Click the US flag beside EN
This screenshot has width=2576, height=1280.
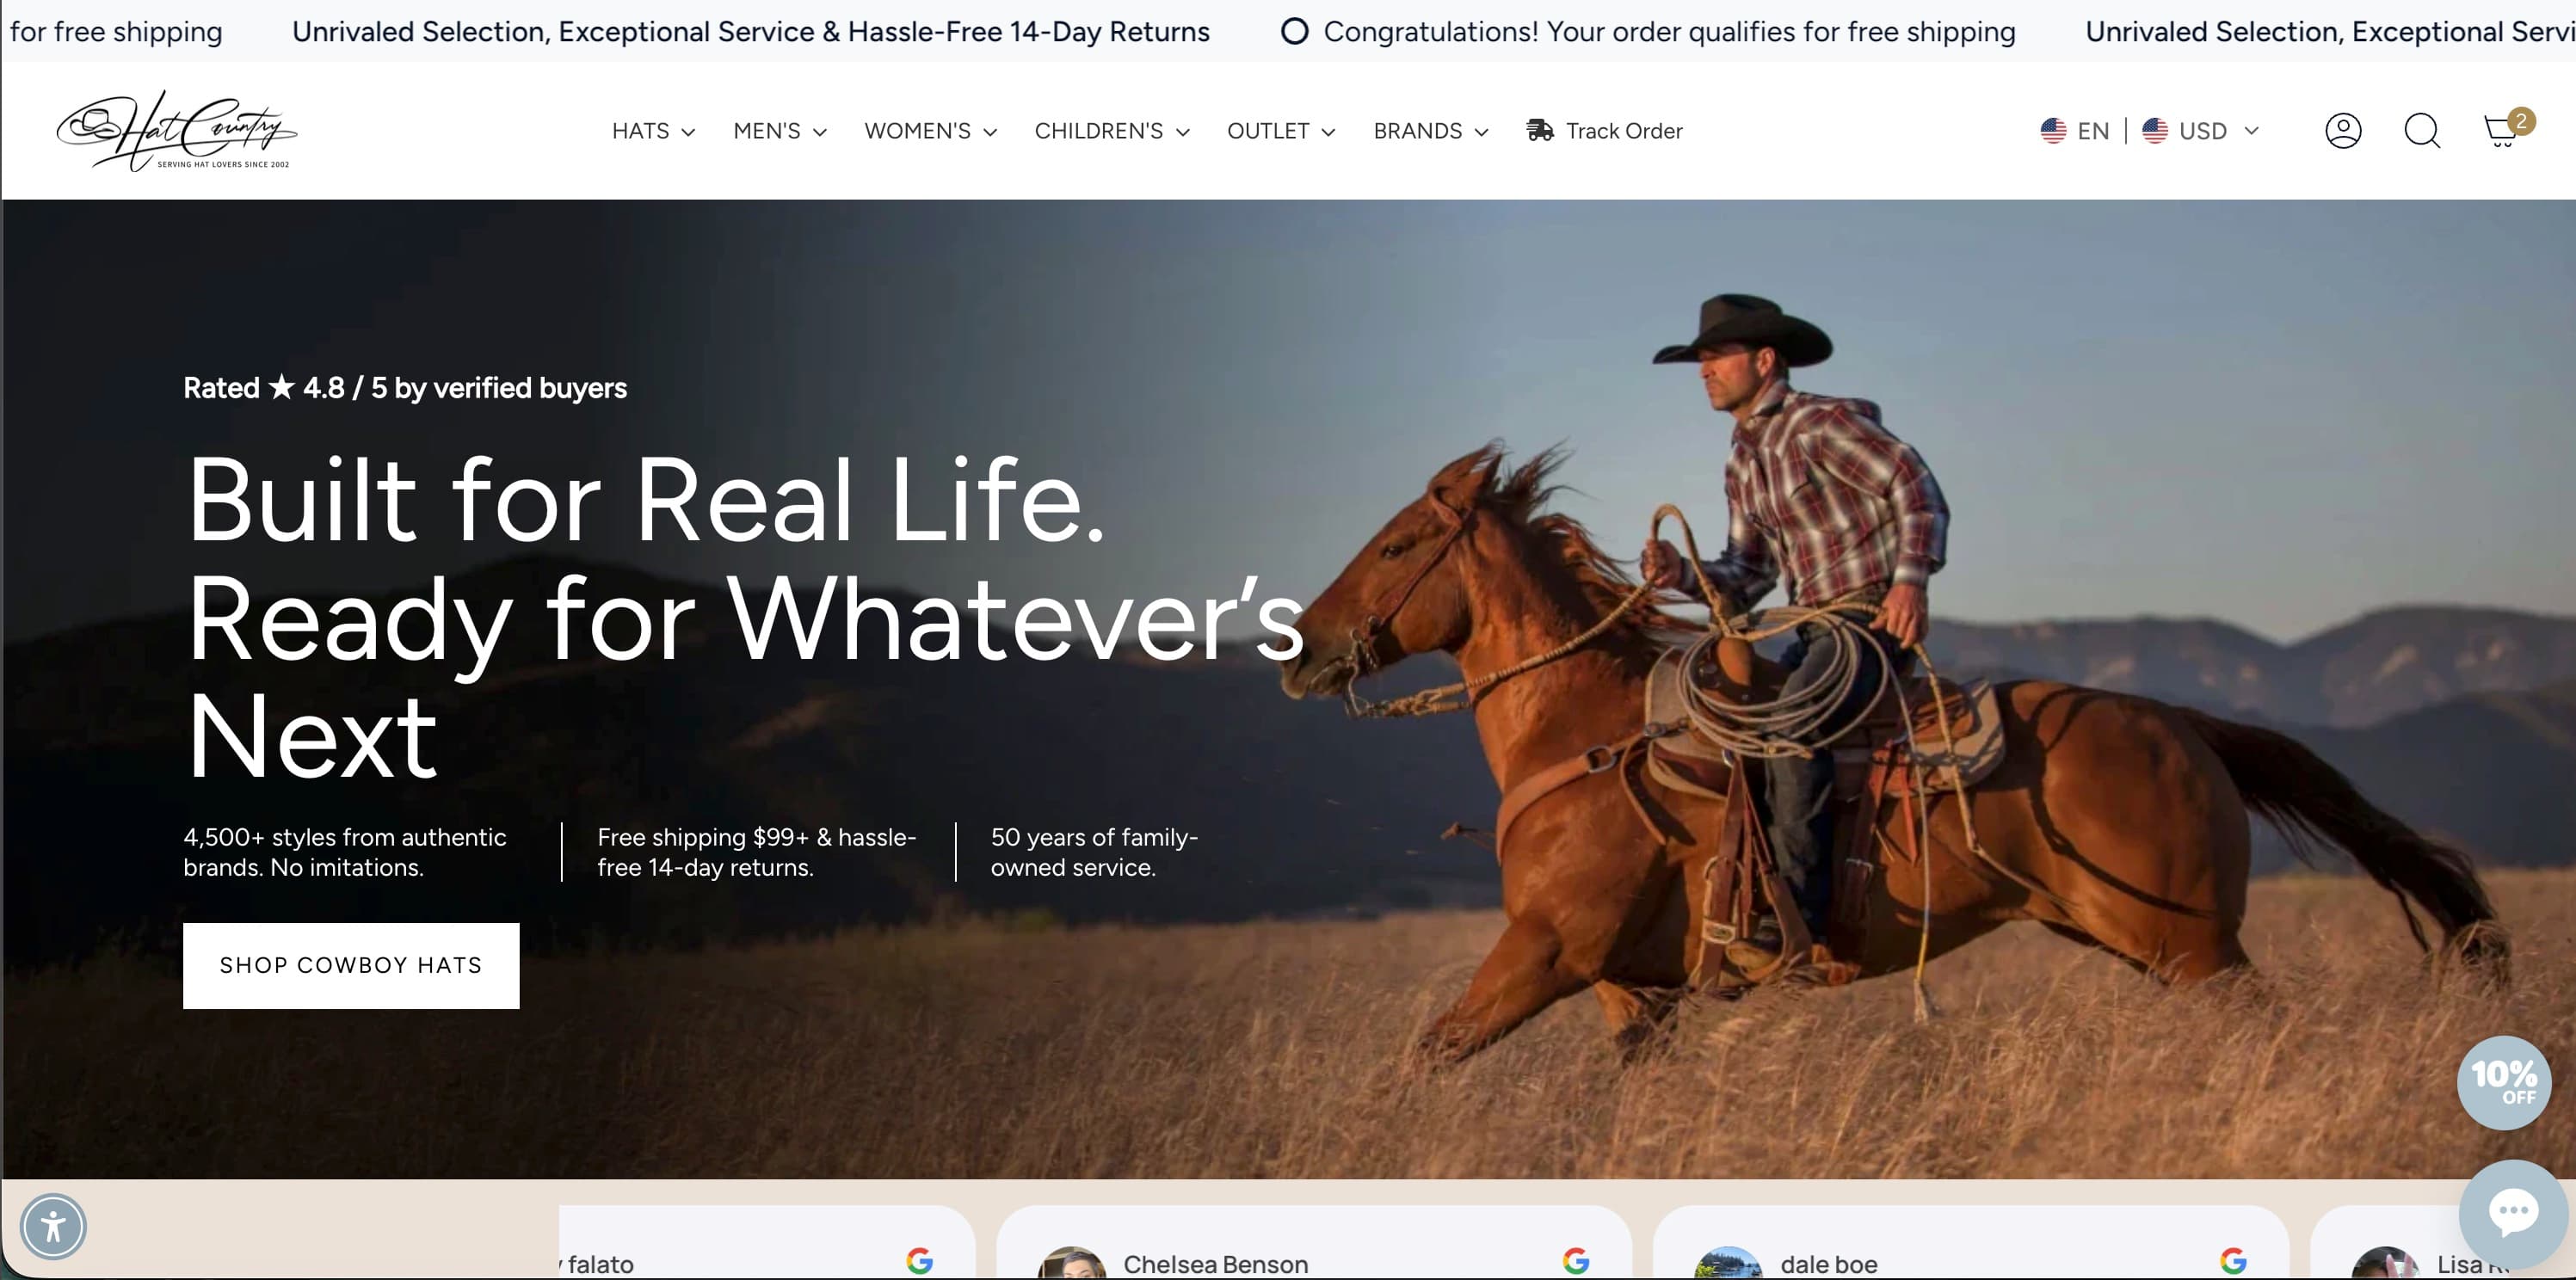2053,131
